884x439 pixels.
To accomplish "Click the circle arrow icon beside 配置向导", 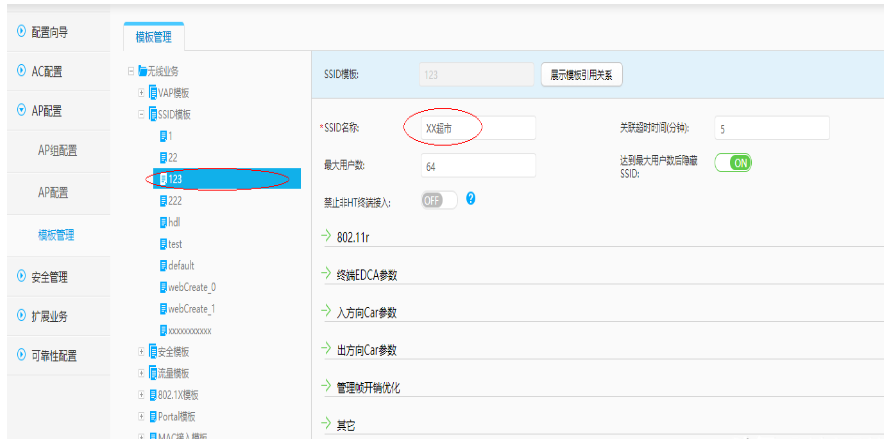I will click(x=21, y=32).
